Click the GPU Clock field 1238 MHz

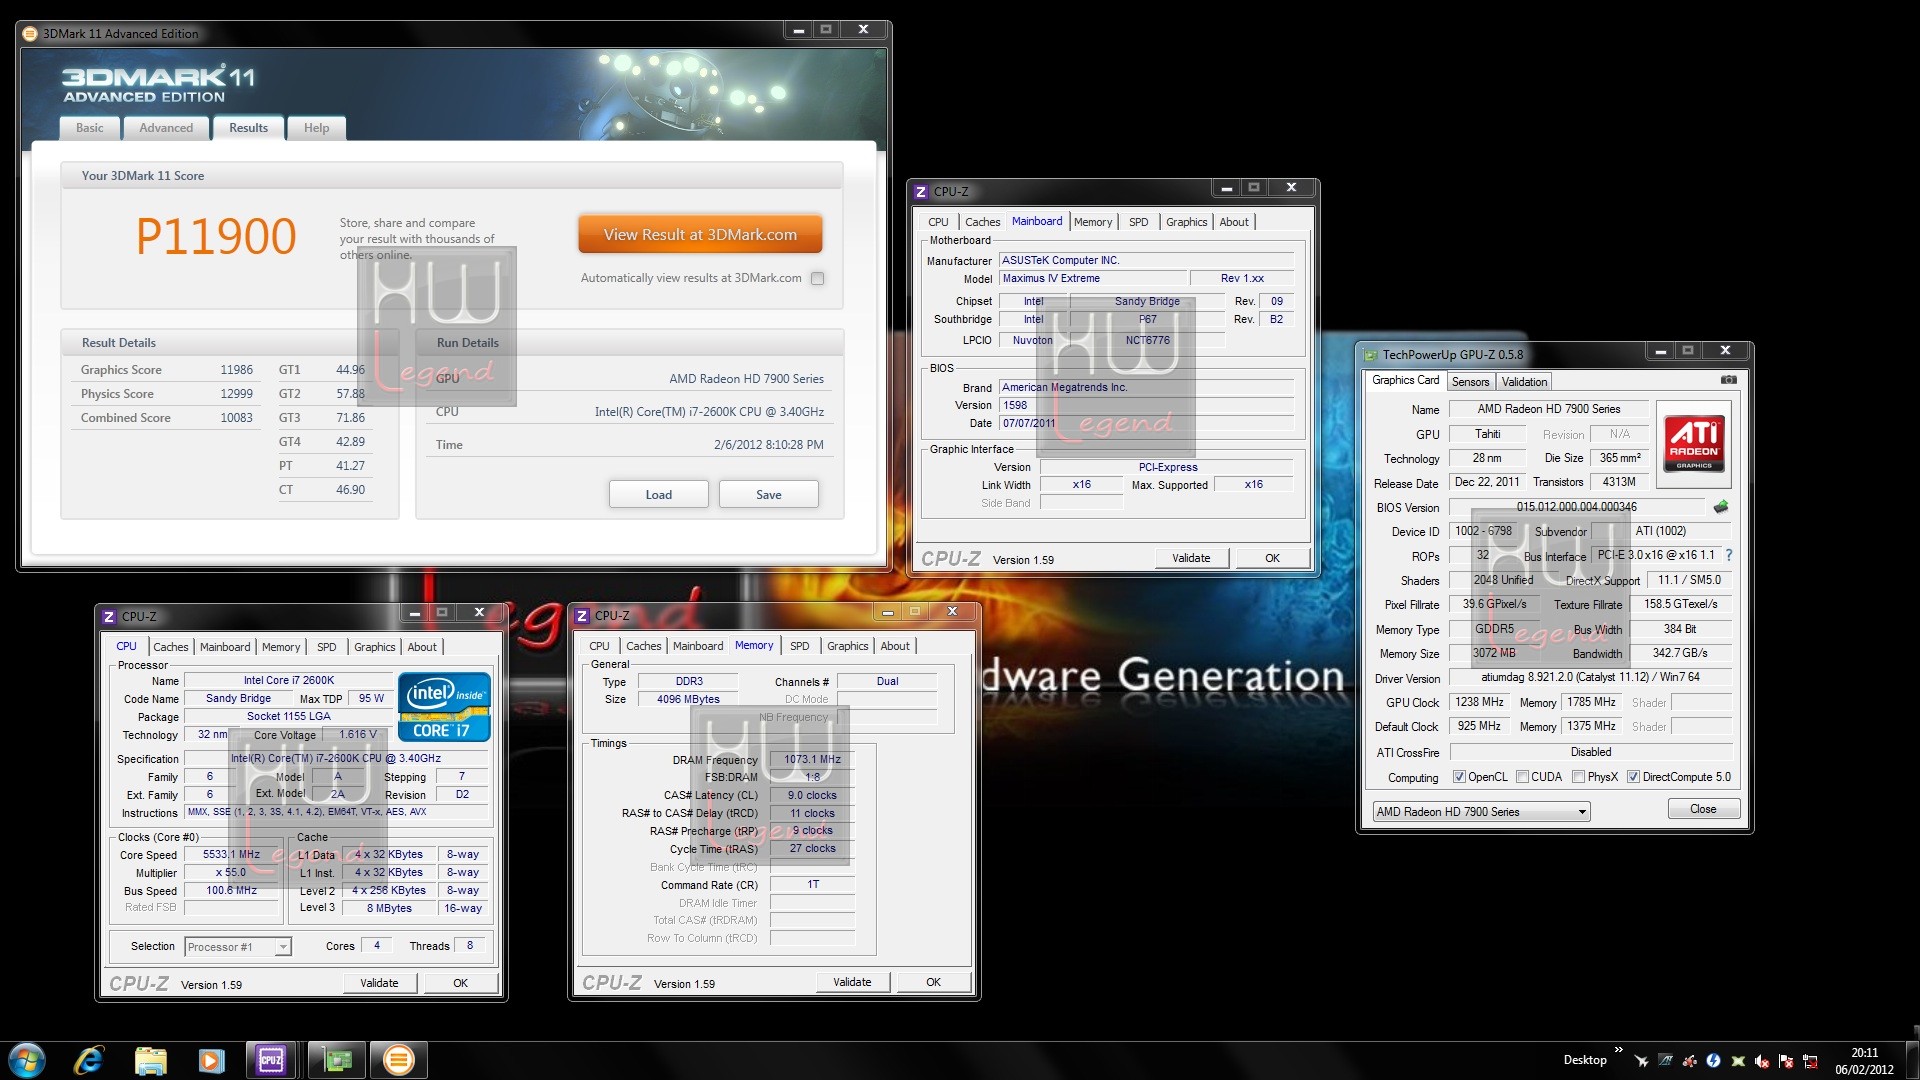click(1480, 702)
